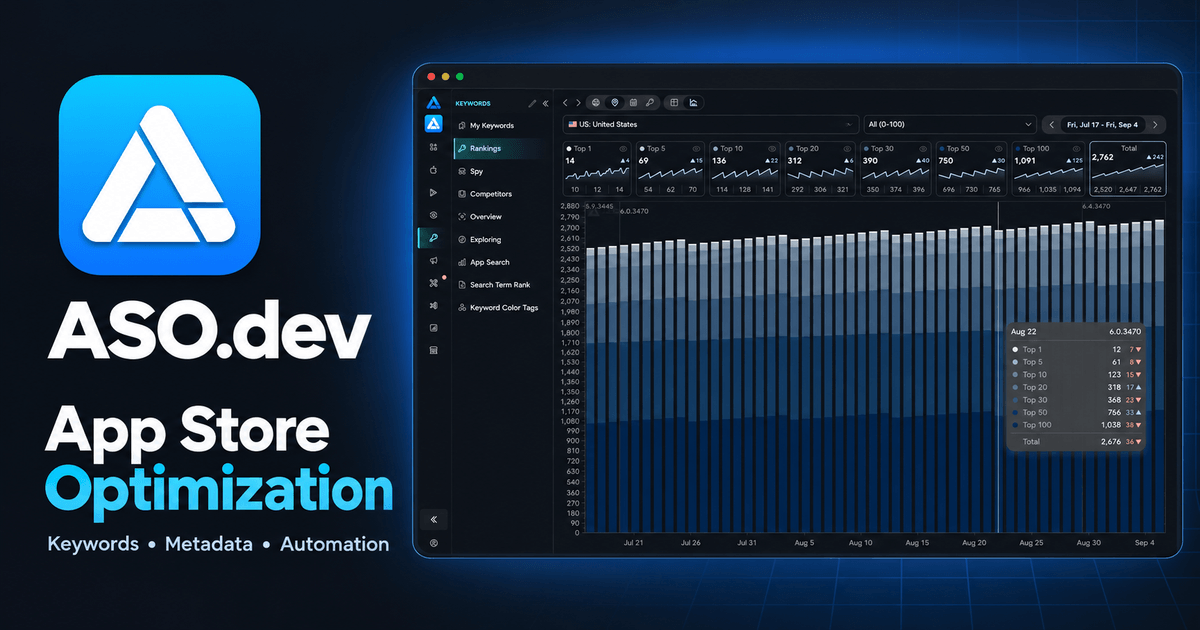
Task: Toggle visibility eye on the Top 1 card
Action: [624, 148]
